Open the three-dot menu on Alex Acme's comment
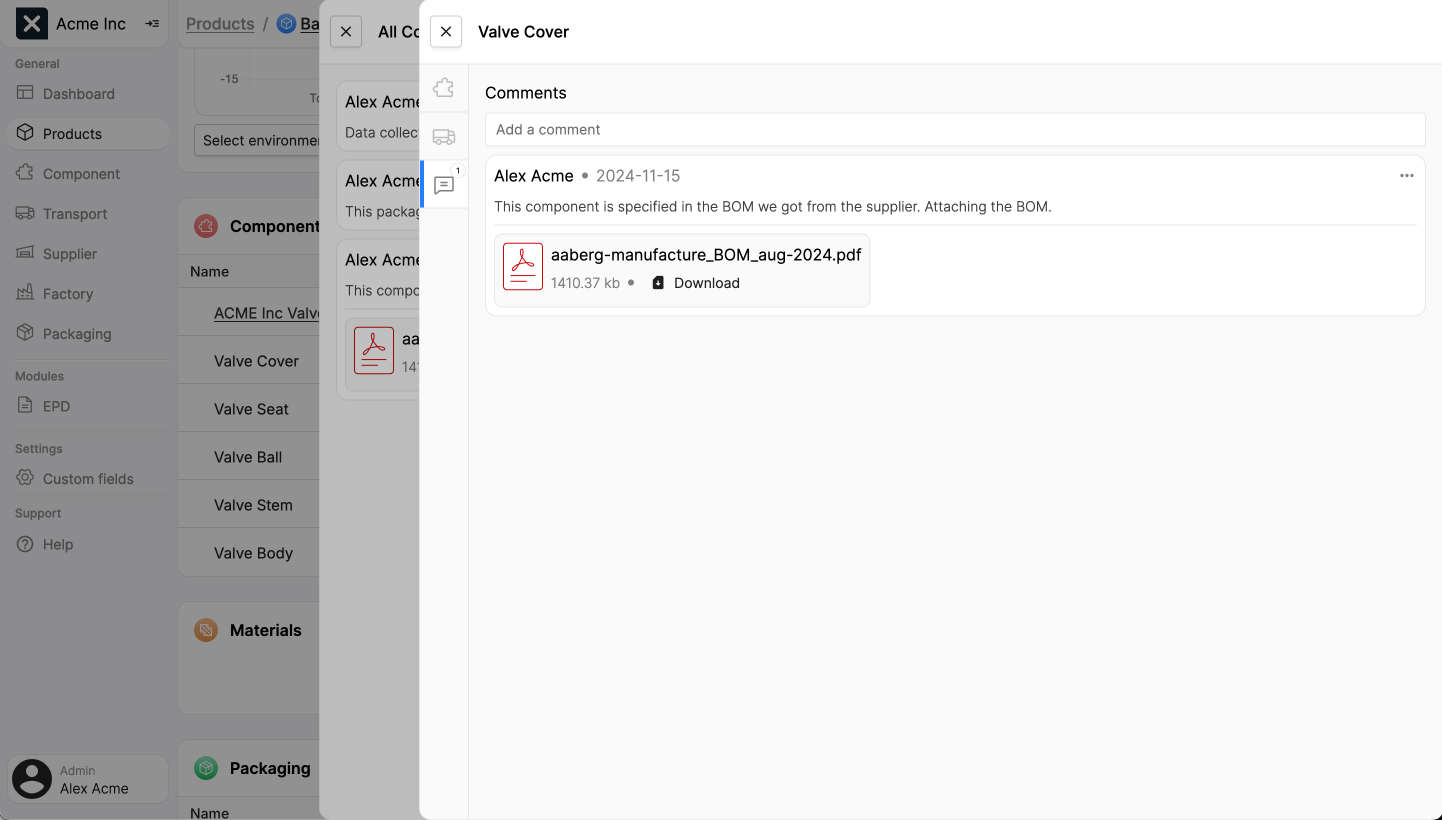Image resolution: width=1442 pixels, height=820 pixels. (x=1406, y=176)
